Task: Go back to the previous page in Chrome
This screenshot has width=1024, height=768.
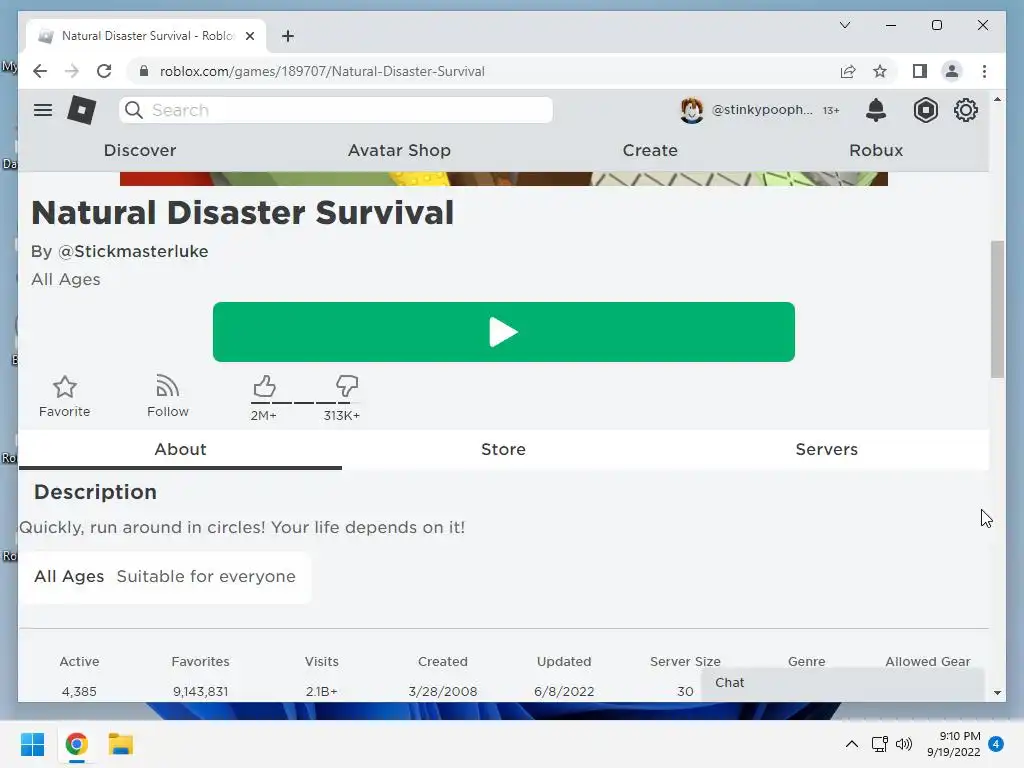Action: point(40,71)
